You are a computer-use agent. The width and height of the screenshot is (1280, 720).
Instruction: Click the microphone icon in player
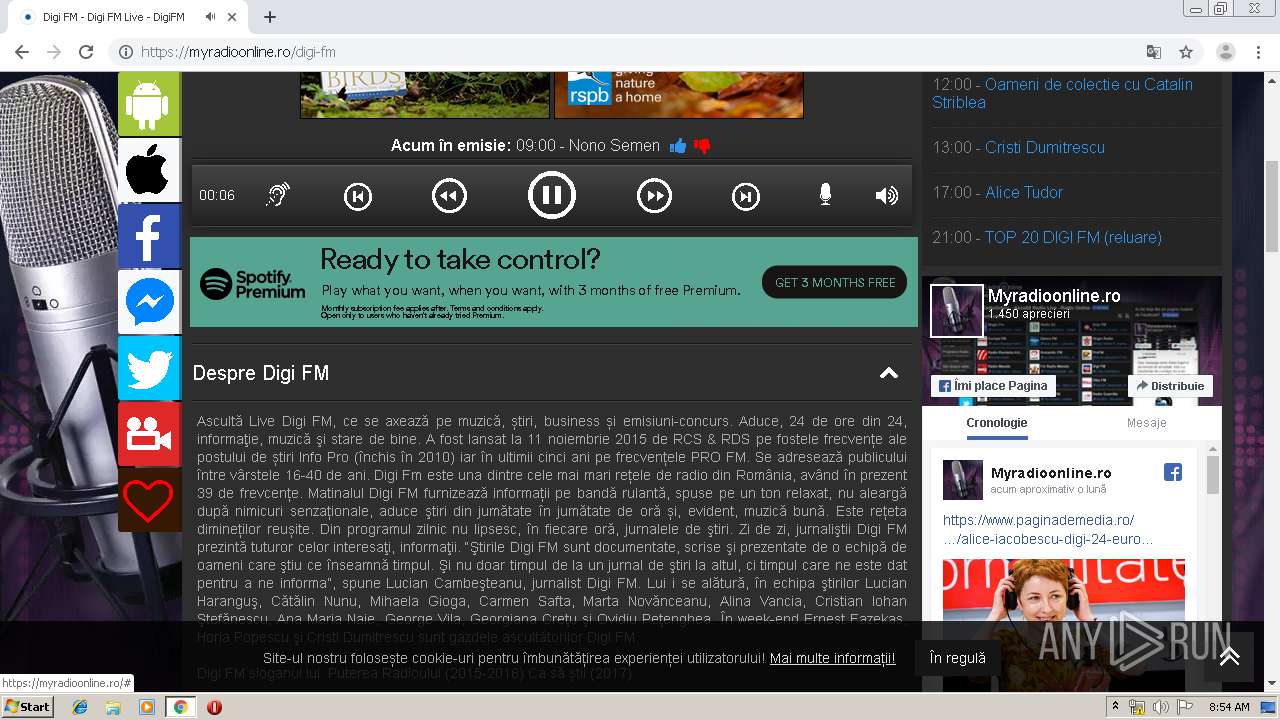click(825, 195)
